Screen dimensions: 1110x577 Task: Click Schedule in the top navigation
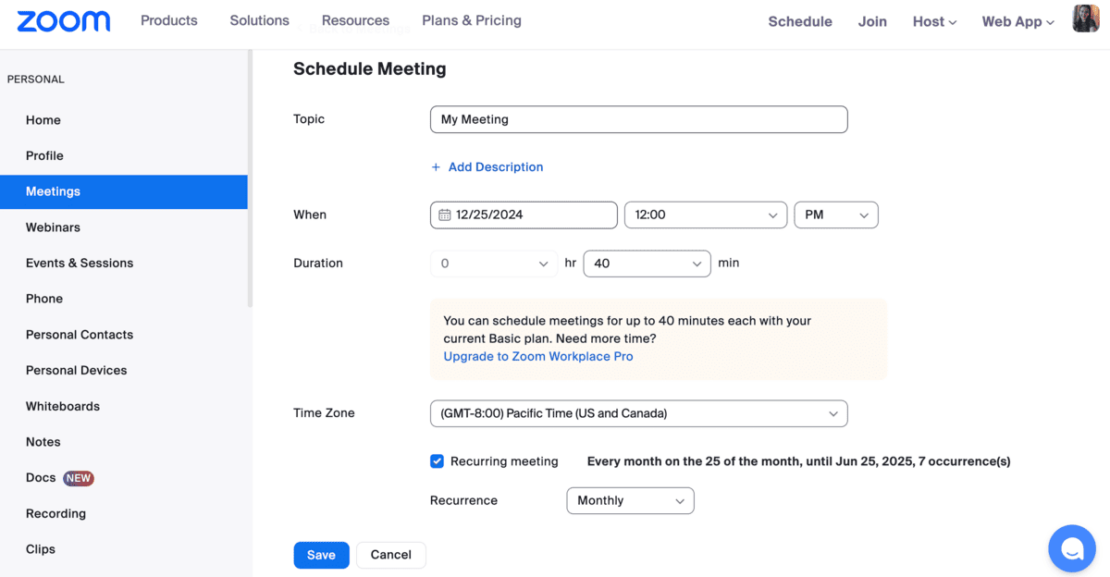800,21
